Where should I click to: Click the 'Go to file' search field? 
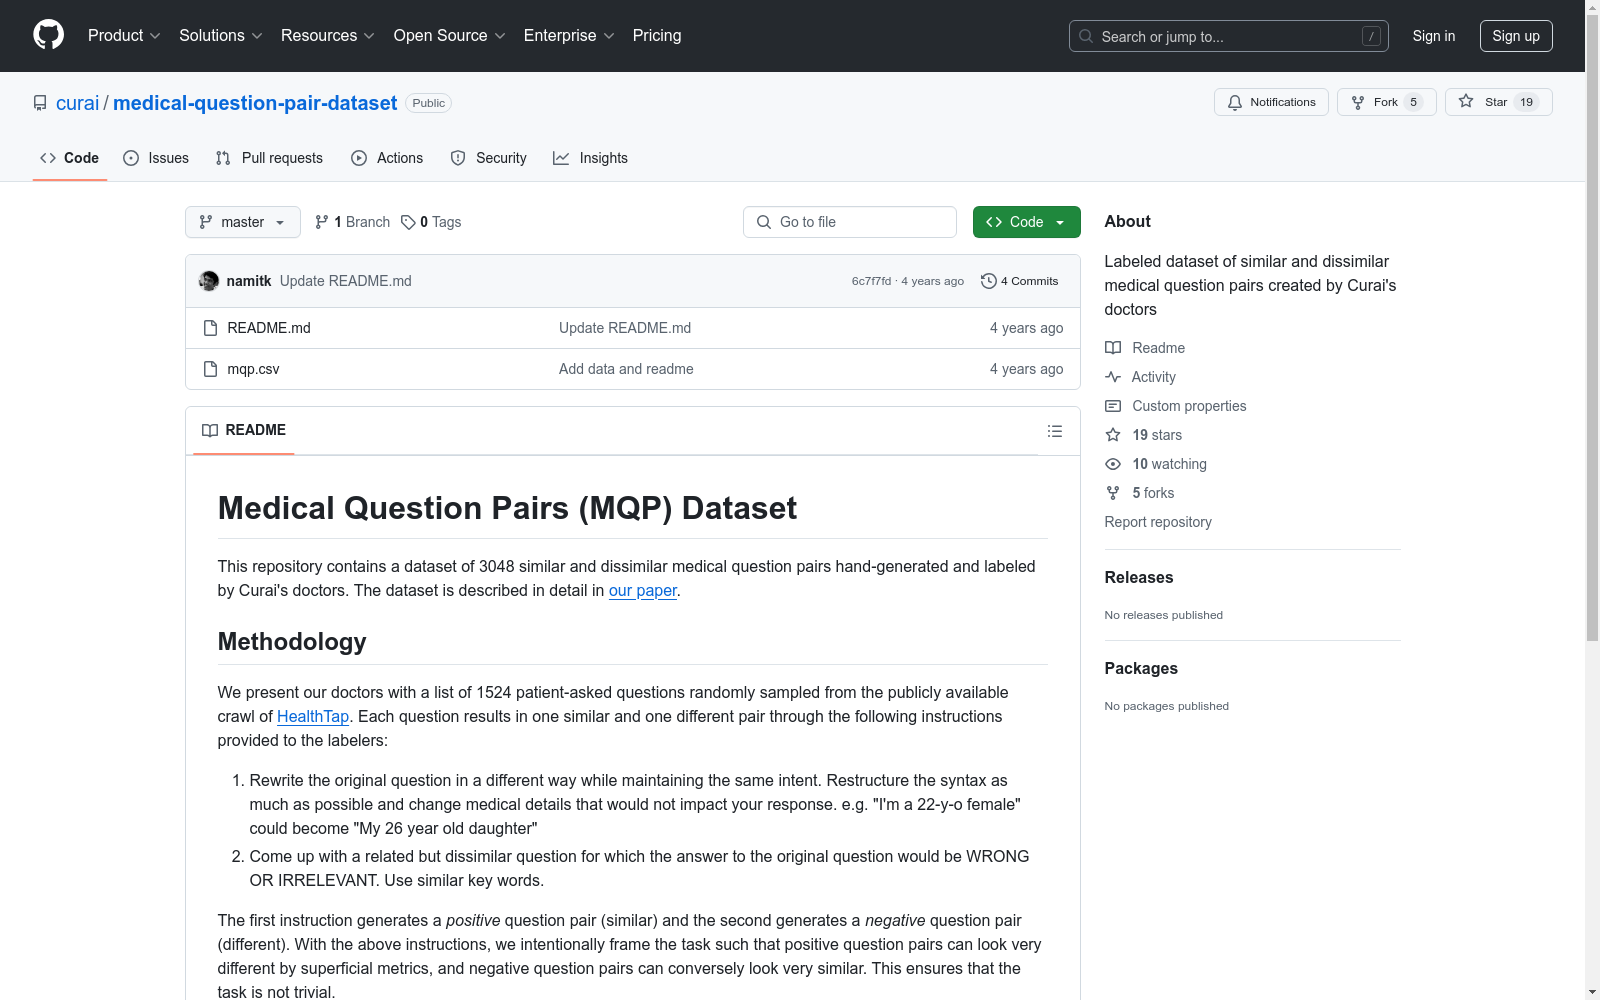(850, 222)
